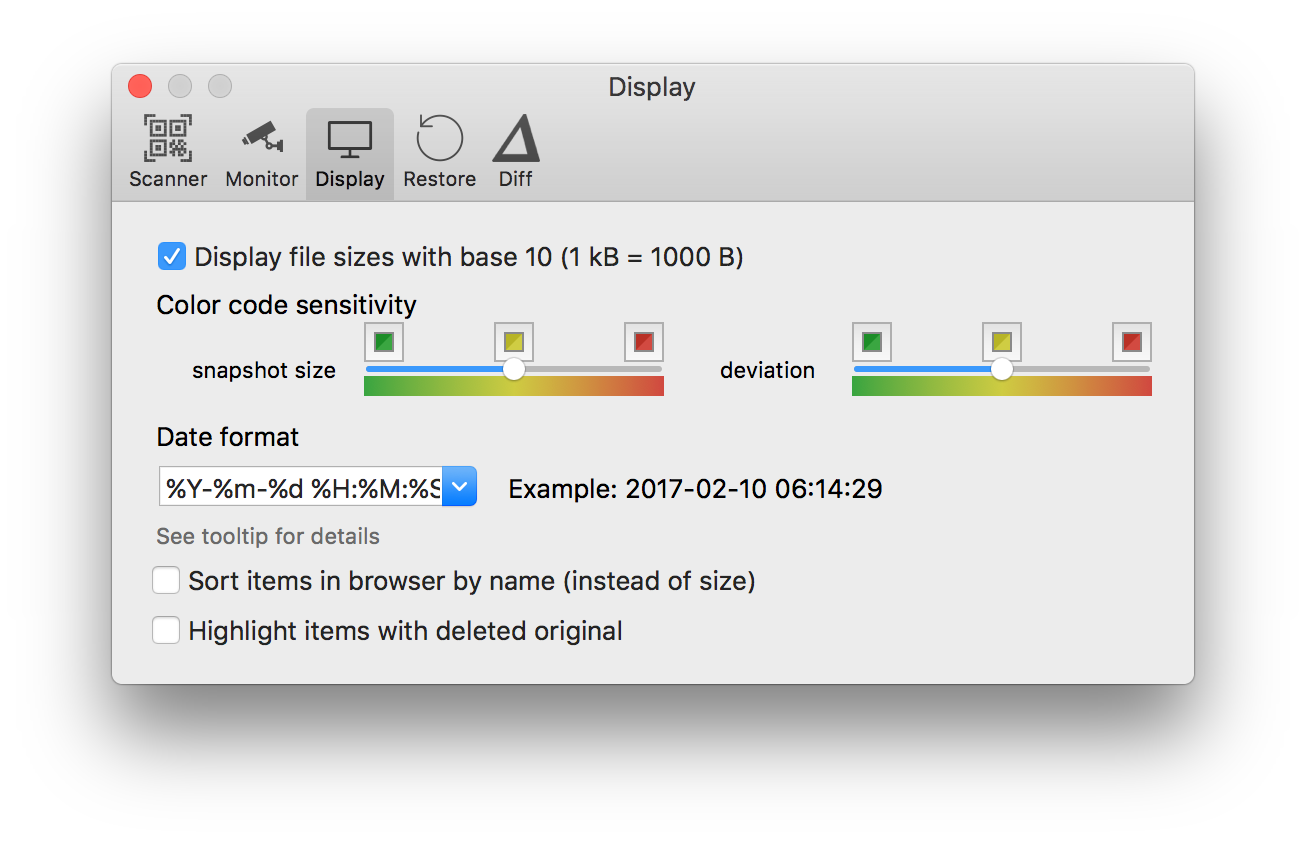Uncheck display file sizes with base 10

pos(172,257)
